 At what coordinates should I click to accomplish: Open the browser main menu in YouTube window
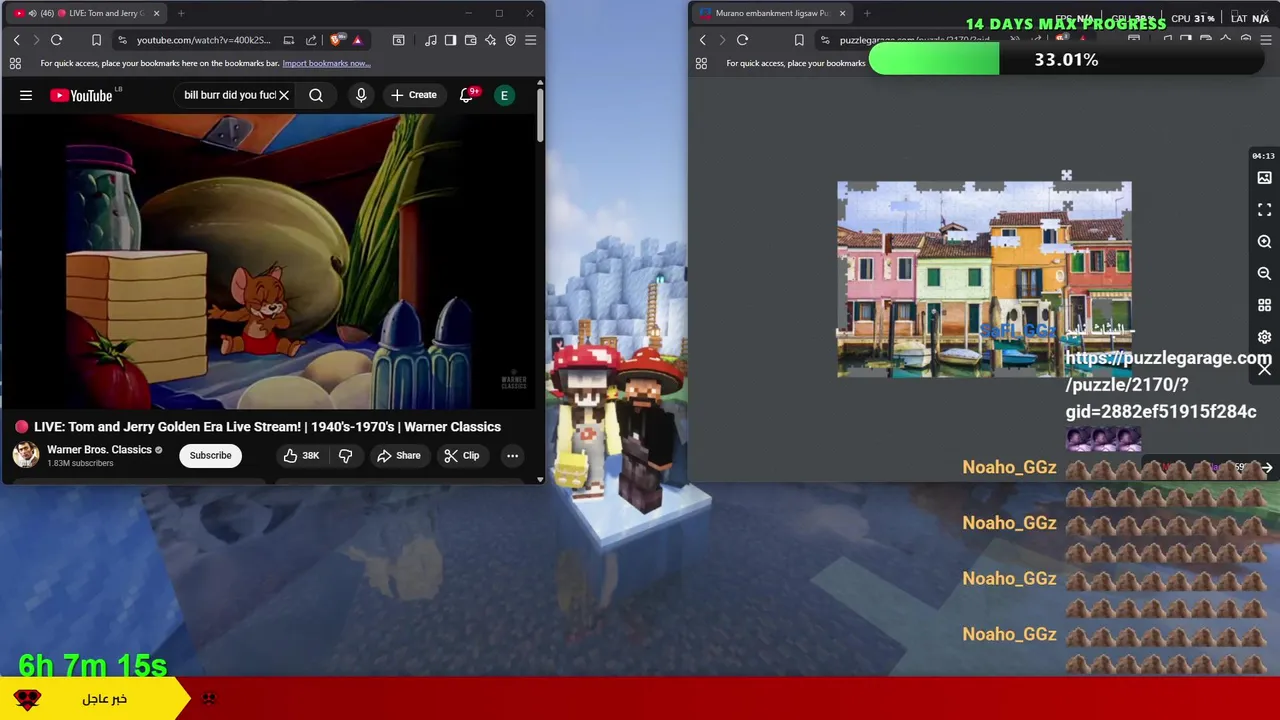[530, 40]
